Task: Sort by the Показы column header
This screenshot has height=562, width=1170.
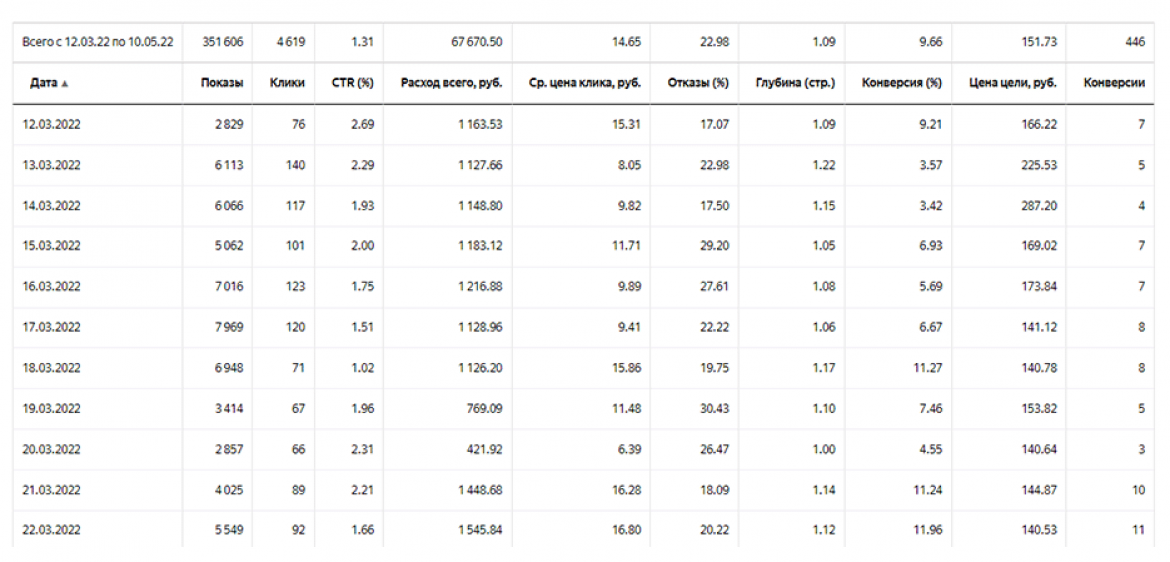Action: pyautogui.click(x=221, y=83)
